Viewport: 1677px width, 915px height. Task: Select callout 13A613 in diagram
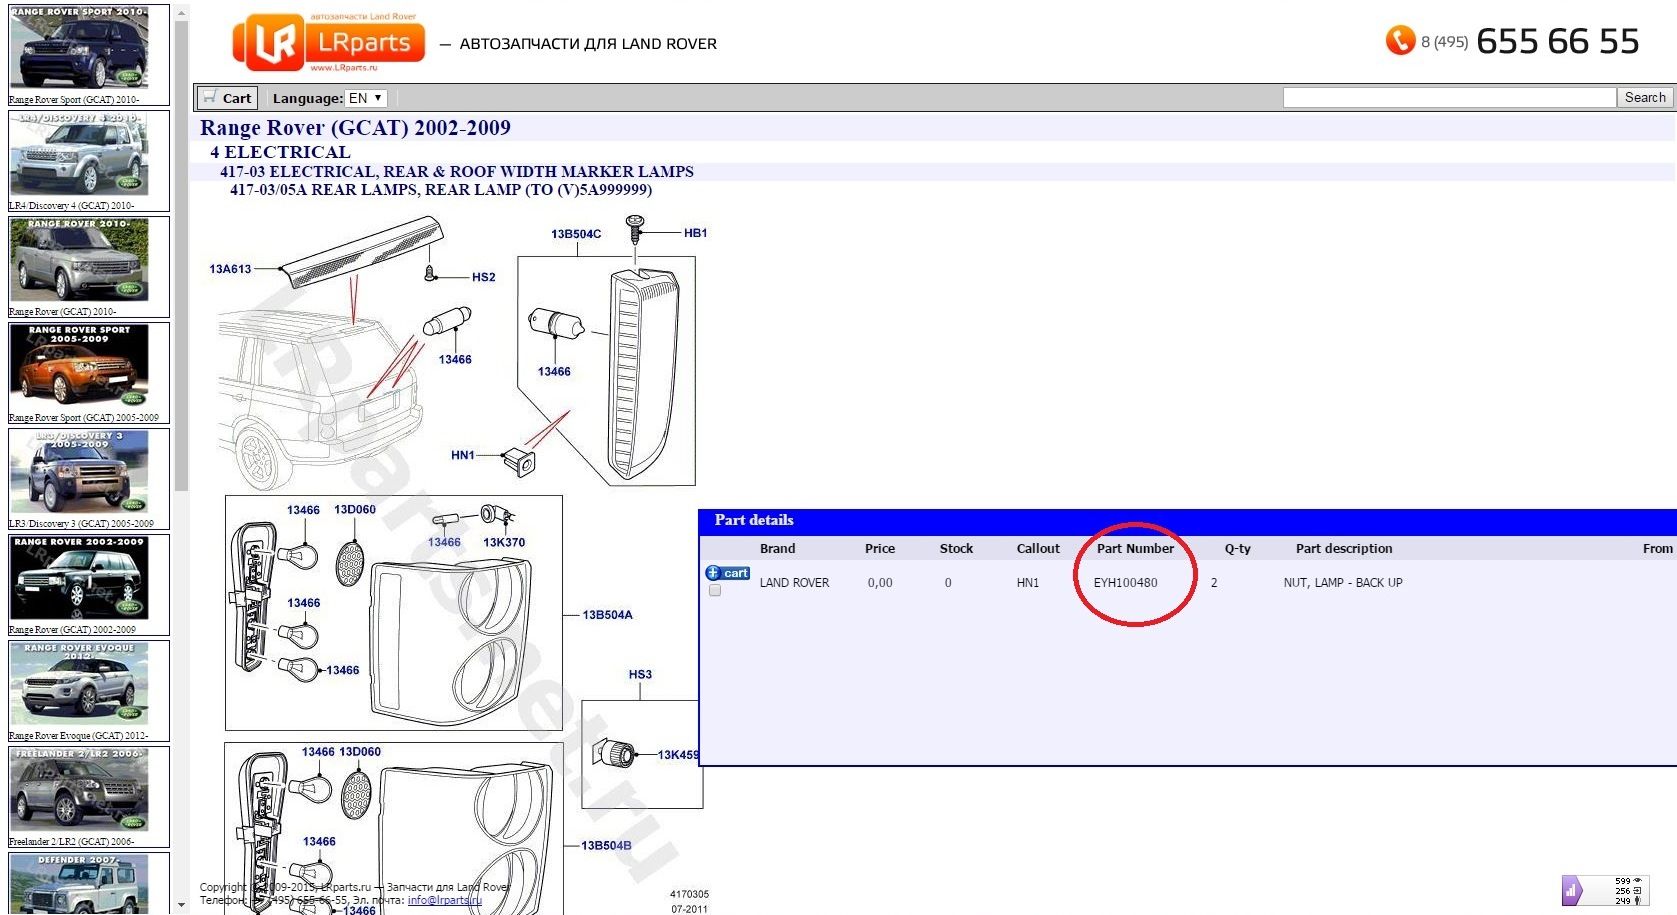coord(230,269)
